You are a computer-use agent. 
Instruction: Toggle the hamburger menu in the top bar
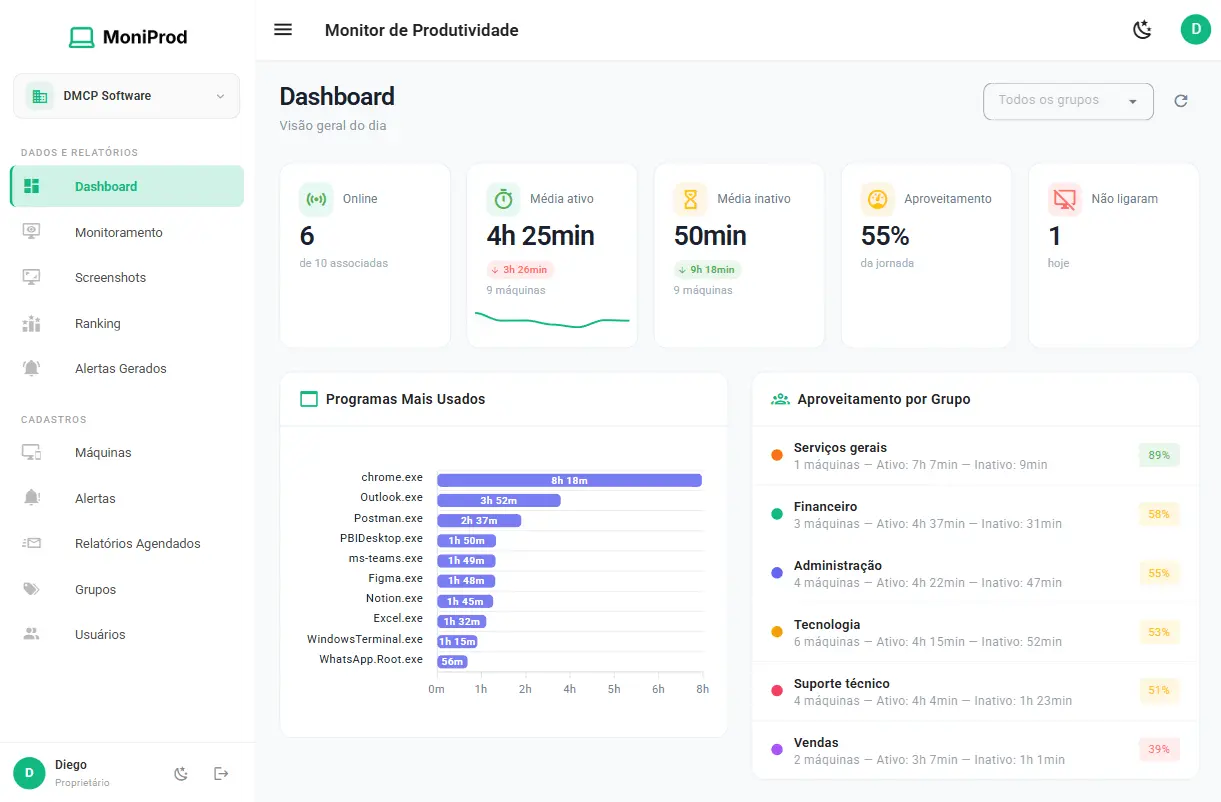tap(283, 30)
